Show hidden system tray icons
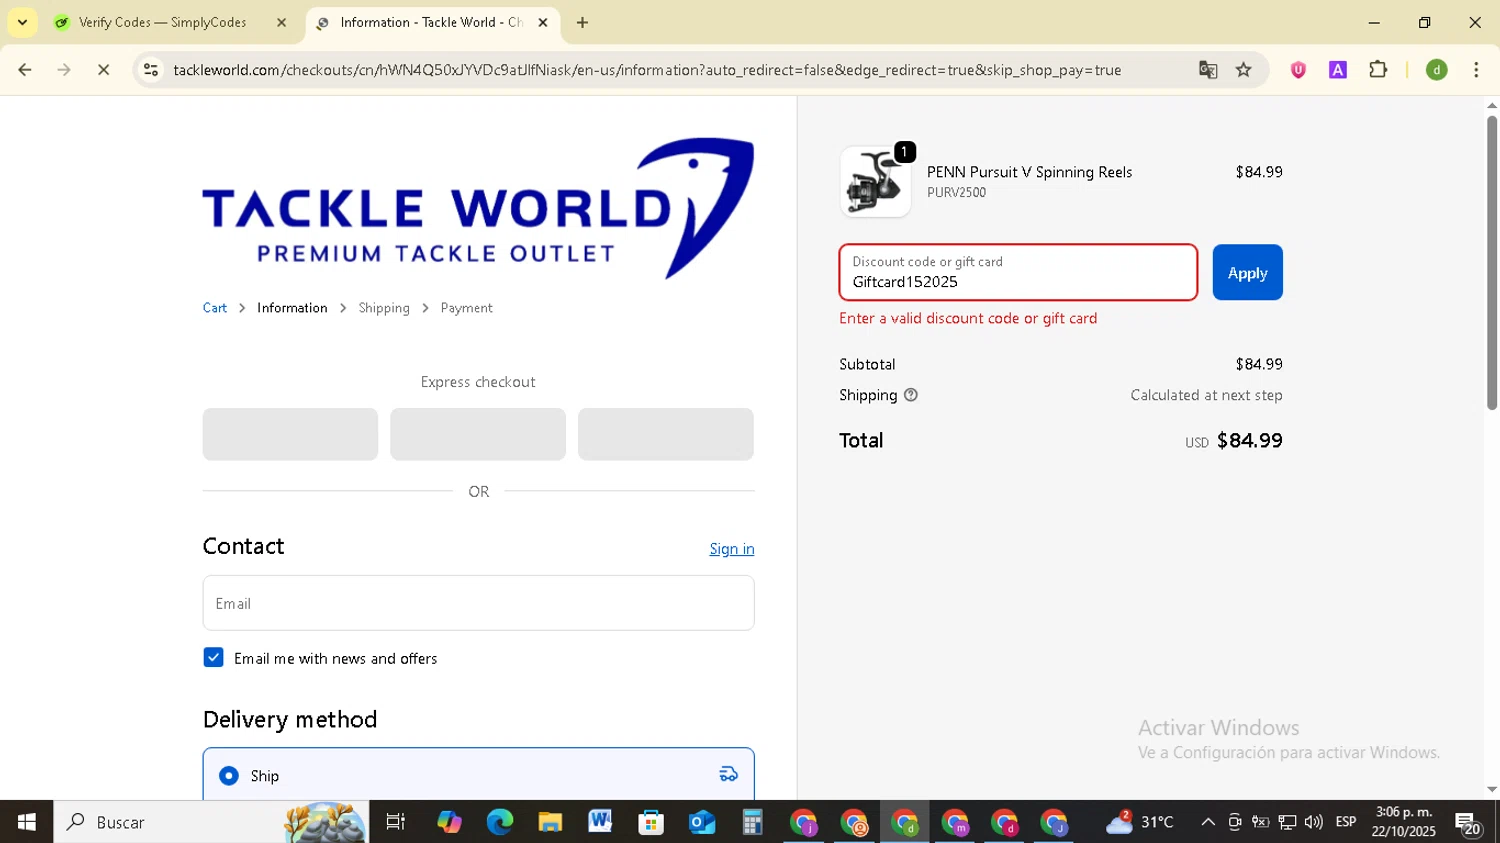The height and width of the screenshot is (843, 1500). coord(1208,822)
